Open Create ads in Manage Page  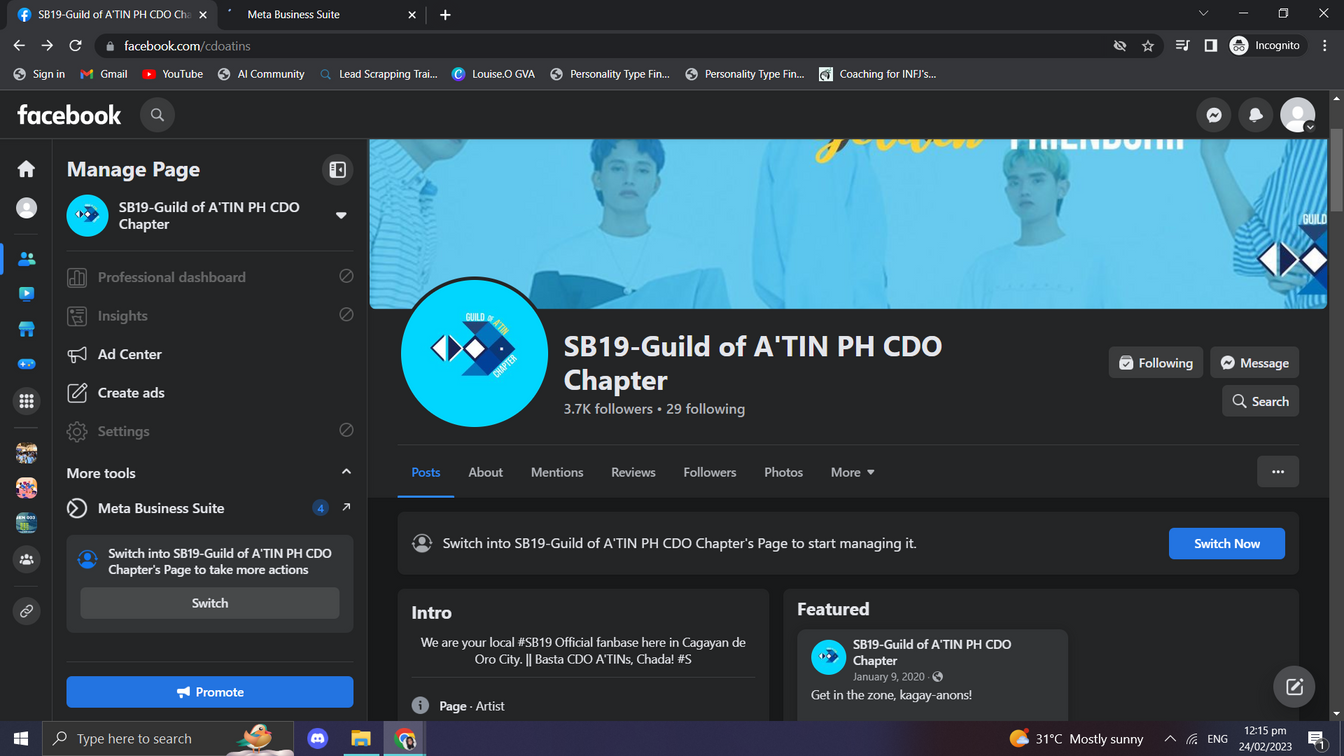[x=210, y=393]
